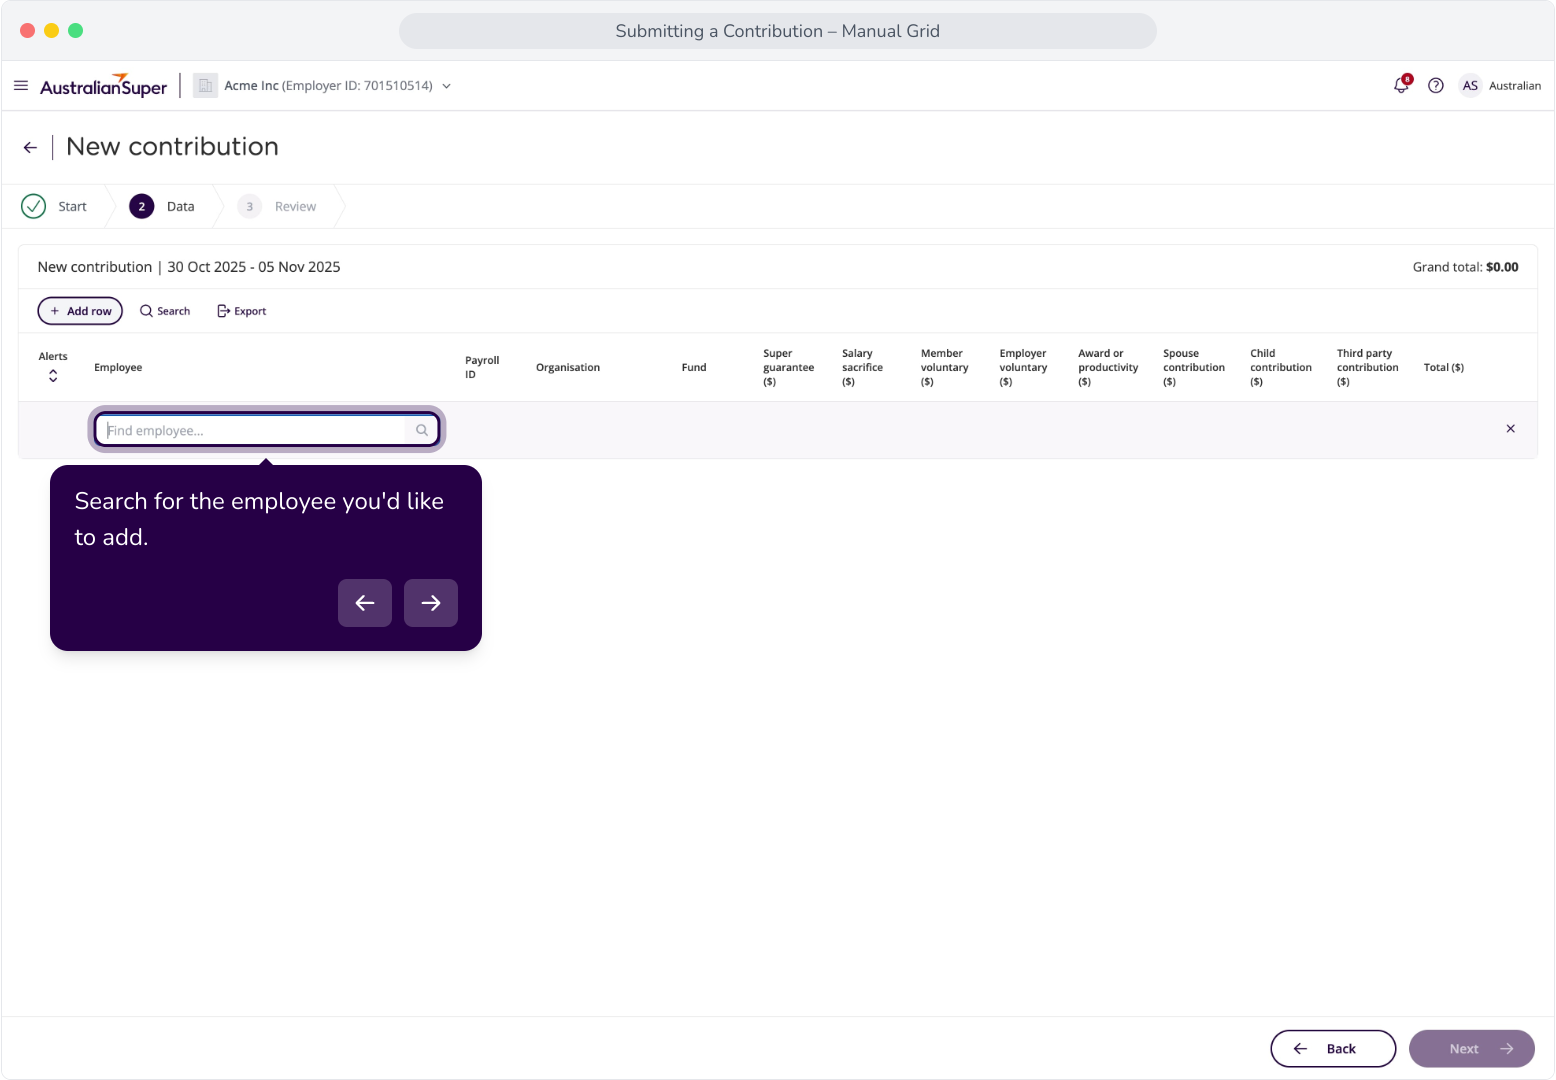1556x1080 pixels.
Task: Click the Organisation column header
Action: (568, 368)
